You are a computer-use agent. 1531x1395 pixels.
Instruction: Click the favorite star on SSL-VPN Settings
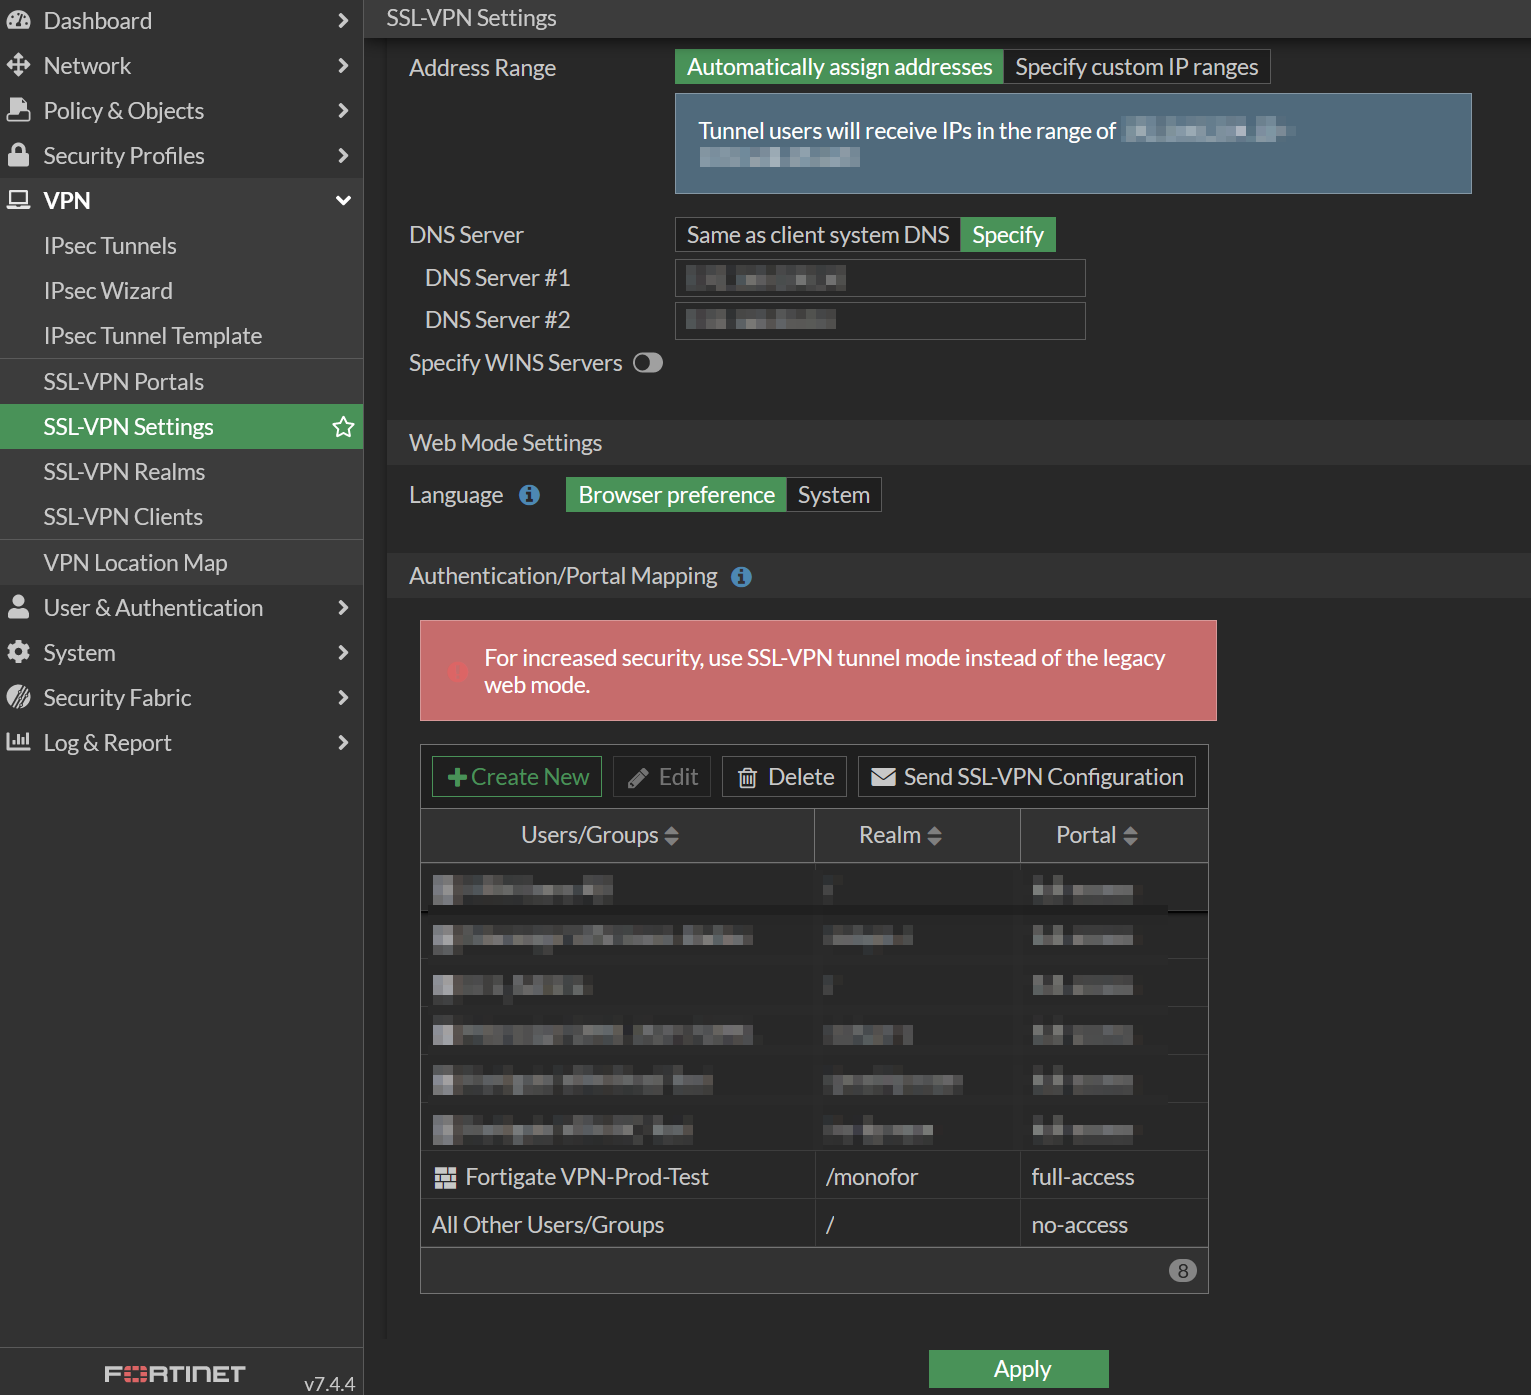pyautogui.click(x=343, y=427)
